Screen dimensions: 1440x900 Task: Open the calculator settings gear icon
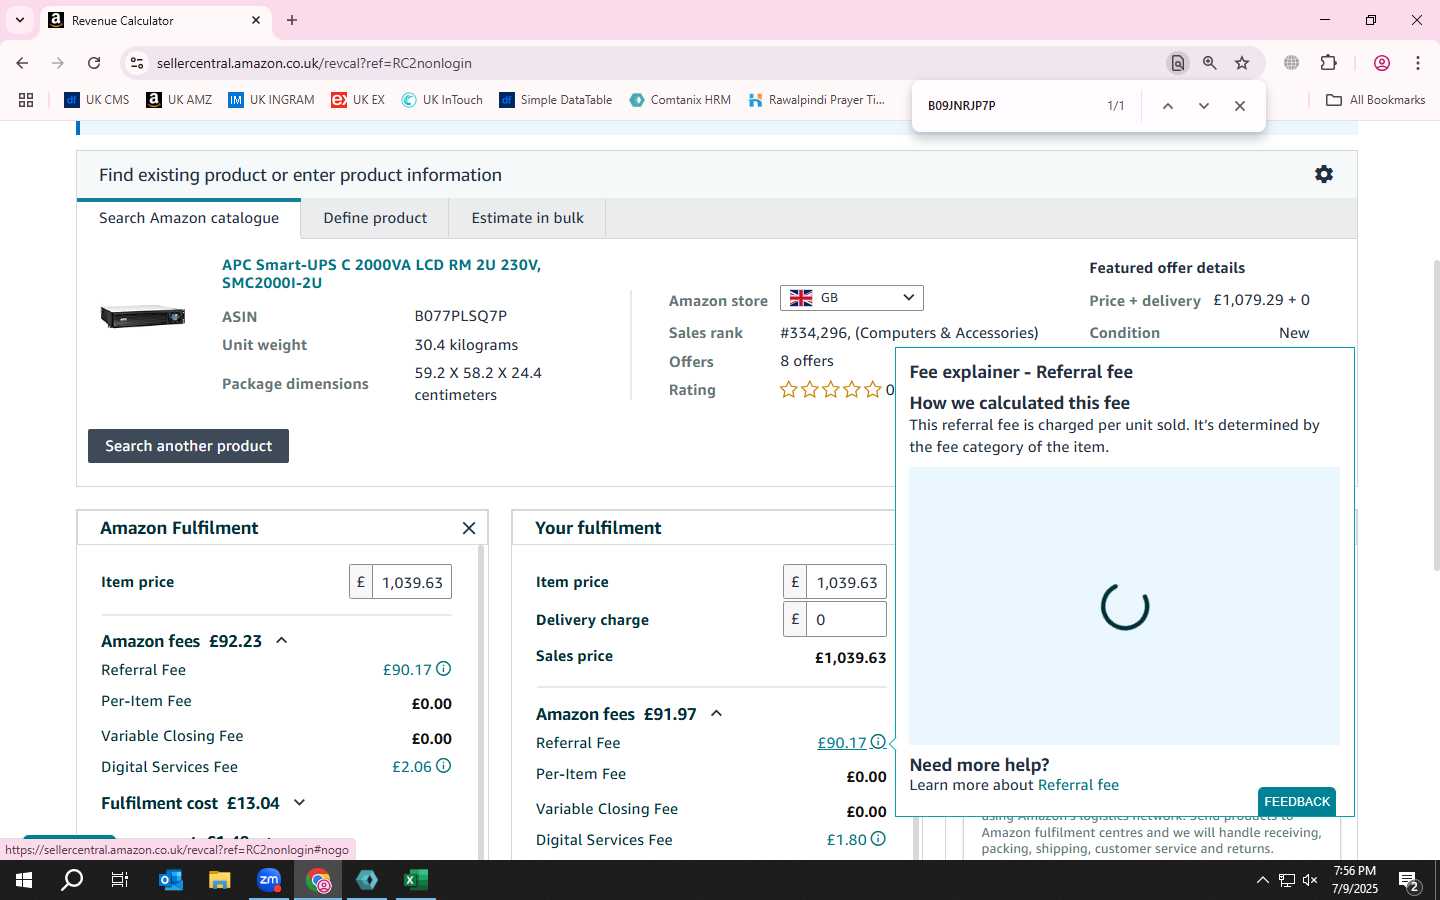point(1324,175)
